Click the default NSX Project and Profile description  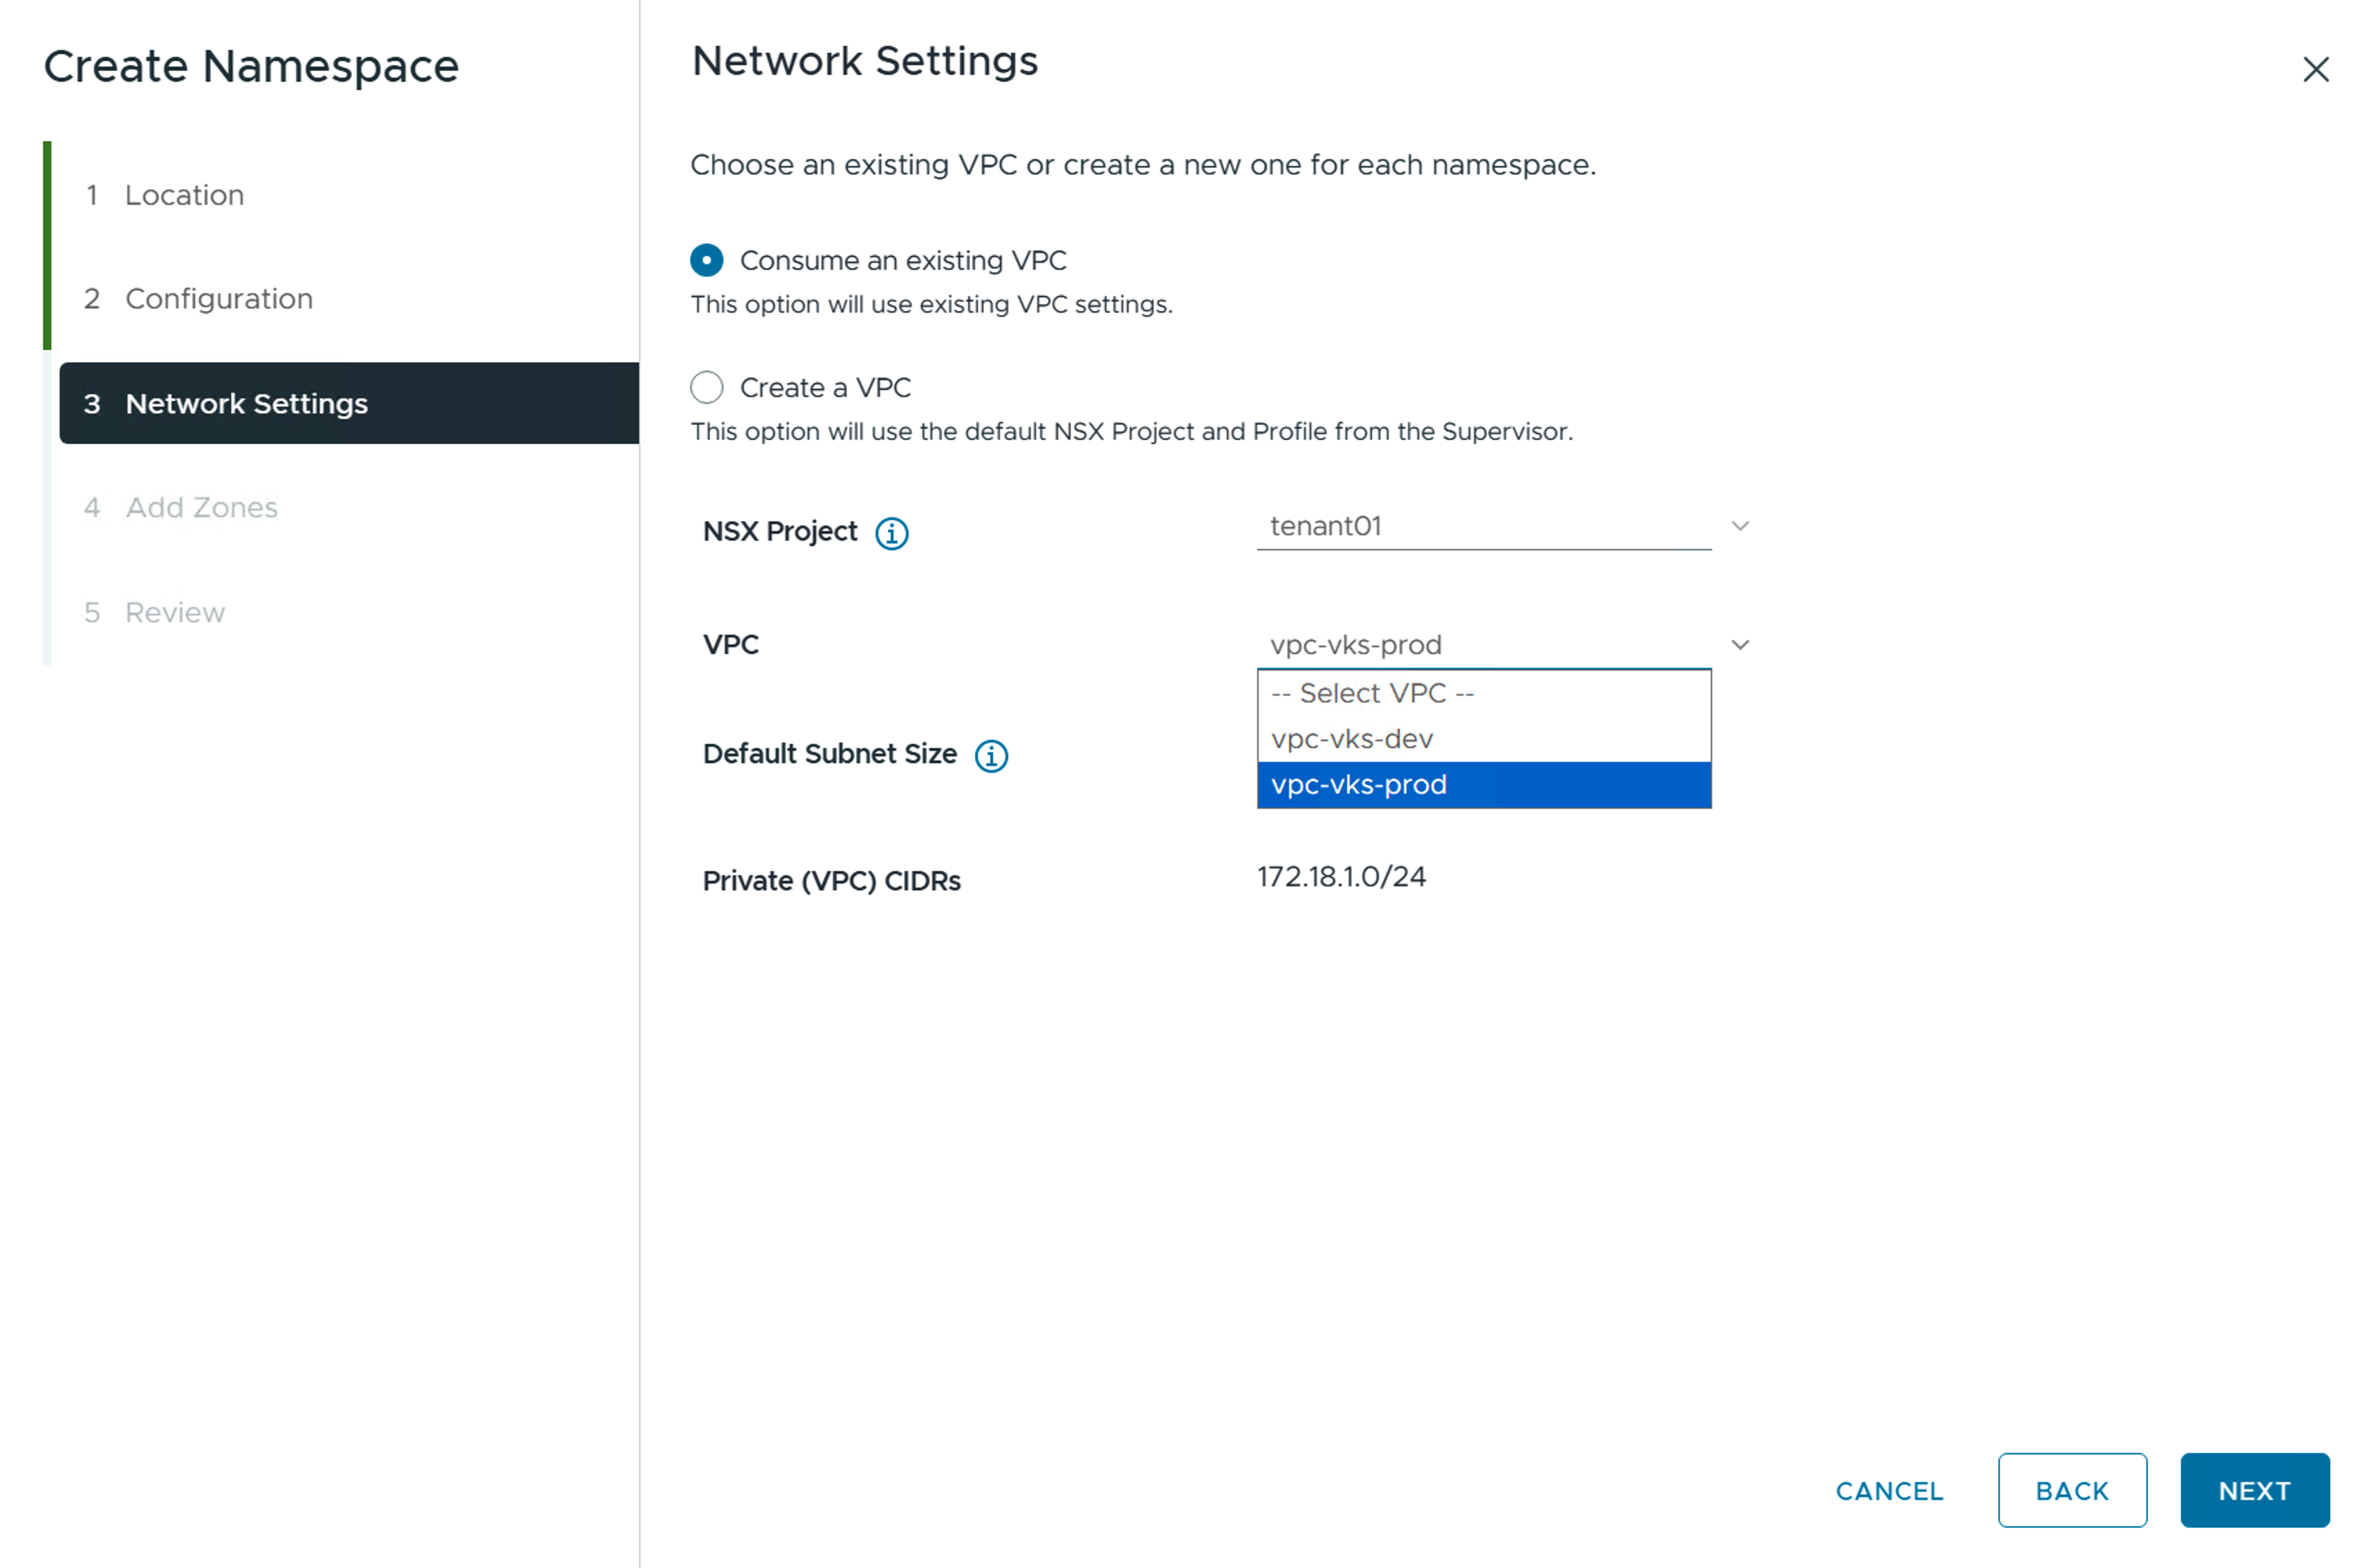tap(1131, 432)
